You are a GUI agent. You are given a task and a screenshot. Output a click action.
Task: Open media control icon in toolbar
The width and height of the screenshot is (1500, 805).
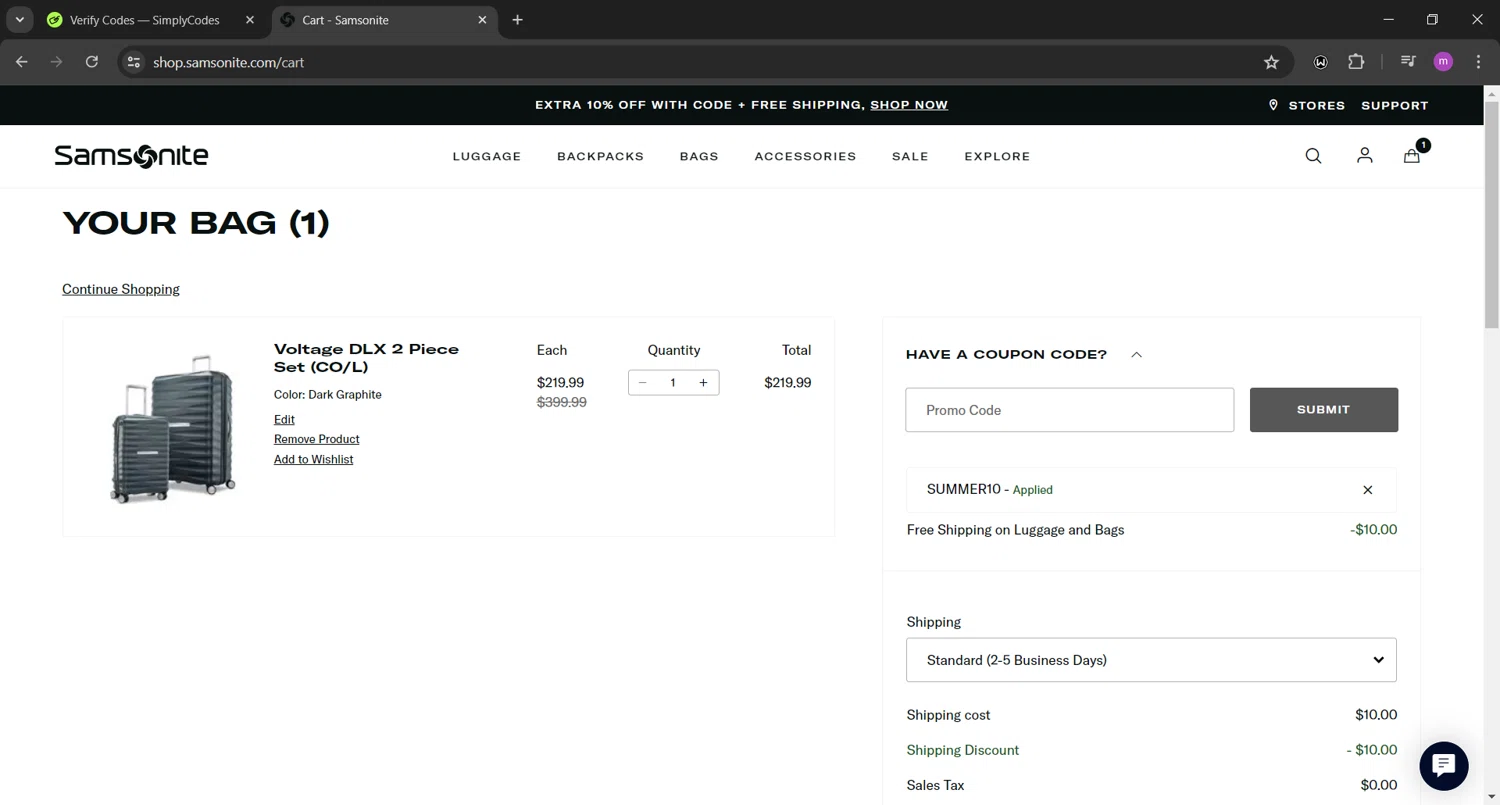click(x=1408, y=62)
